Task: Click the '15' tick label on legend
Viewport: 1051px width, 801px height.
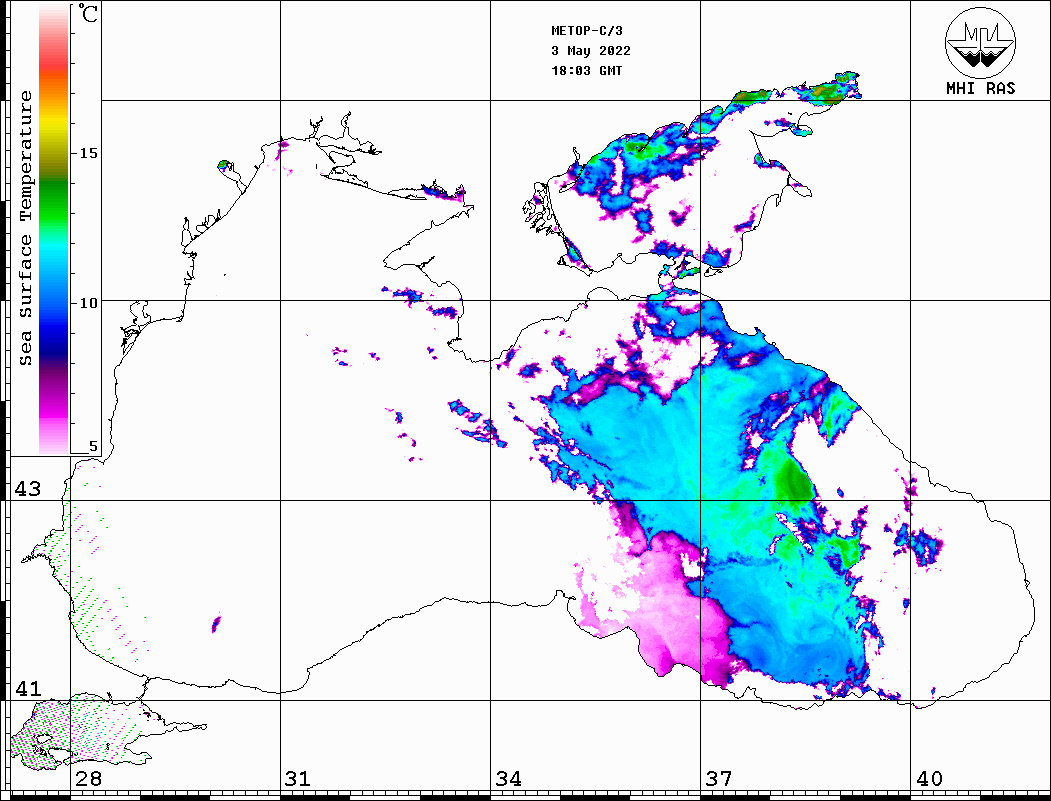Action: coord(88,153)
